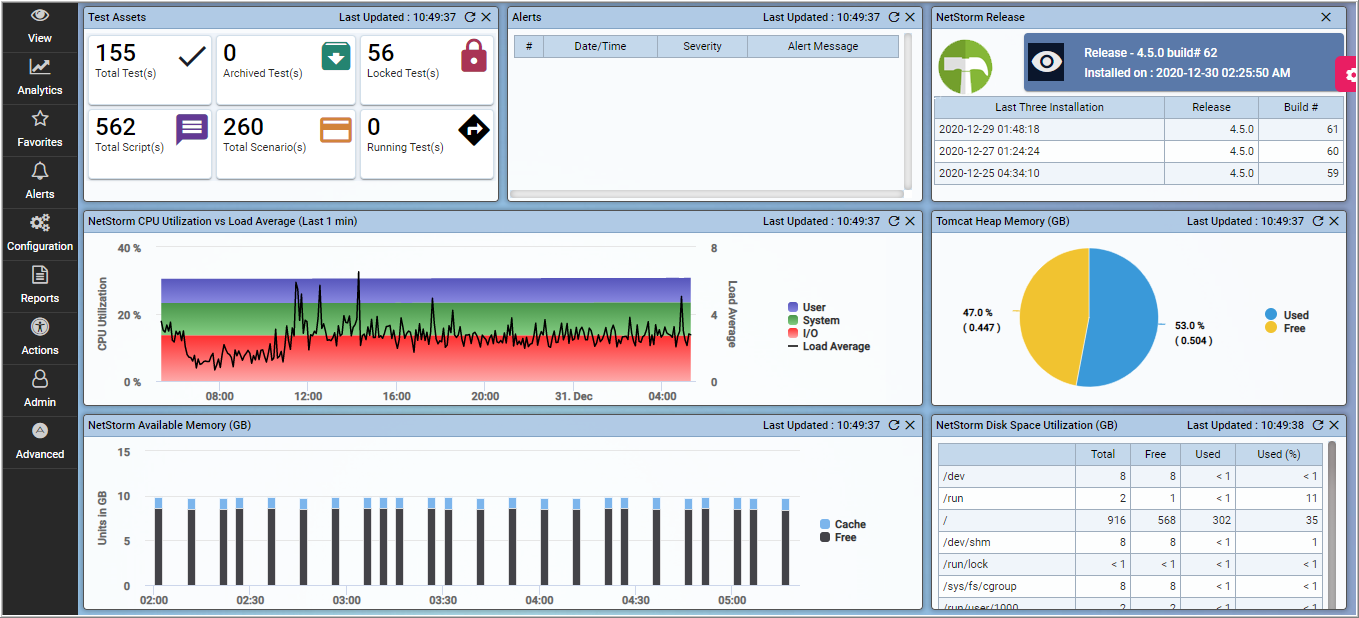This screenshot has width=1359, height=618.
Task: Click the eye icon in release banner
Action: 1047,62
